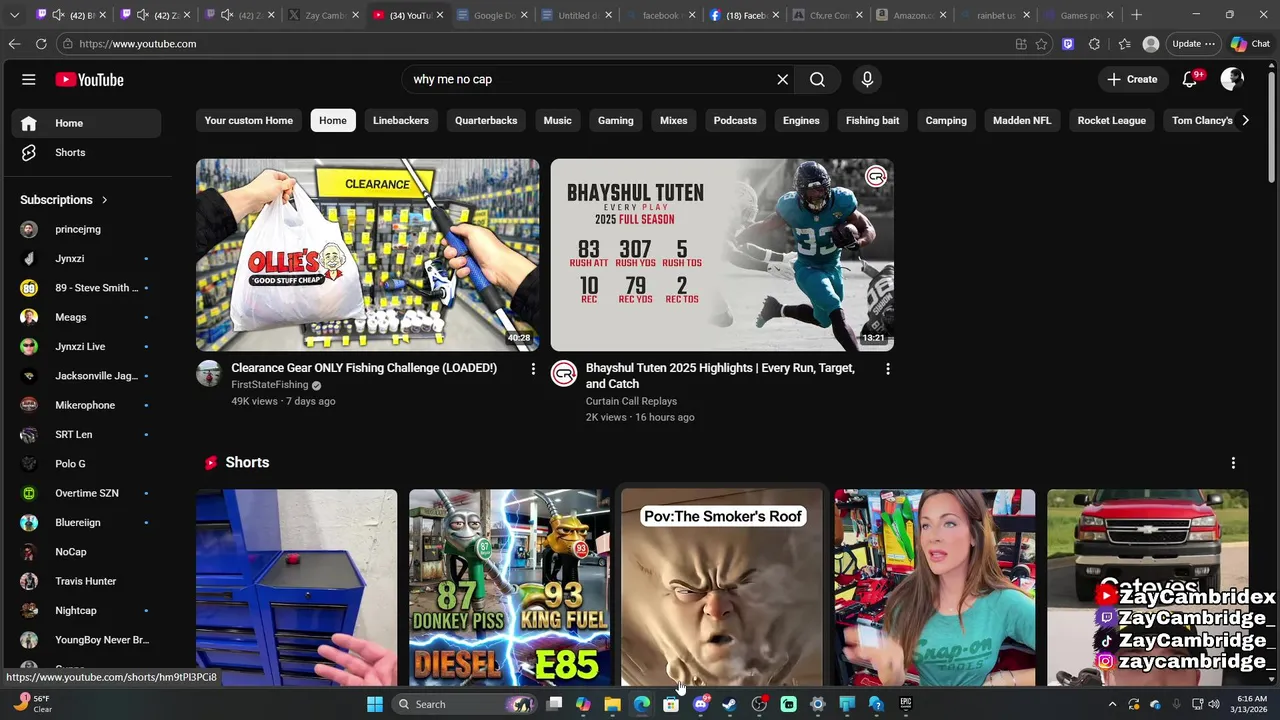Bookmark this page with the star icon

(1041, 44)
